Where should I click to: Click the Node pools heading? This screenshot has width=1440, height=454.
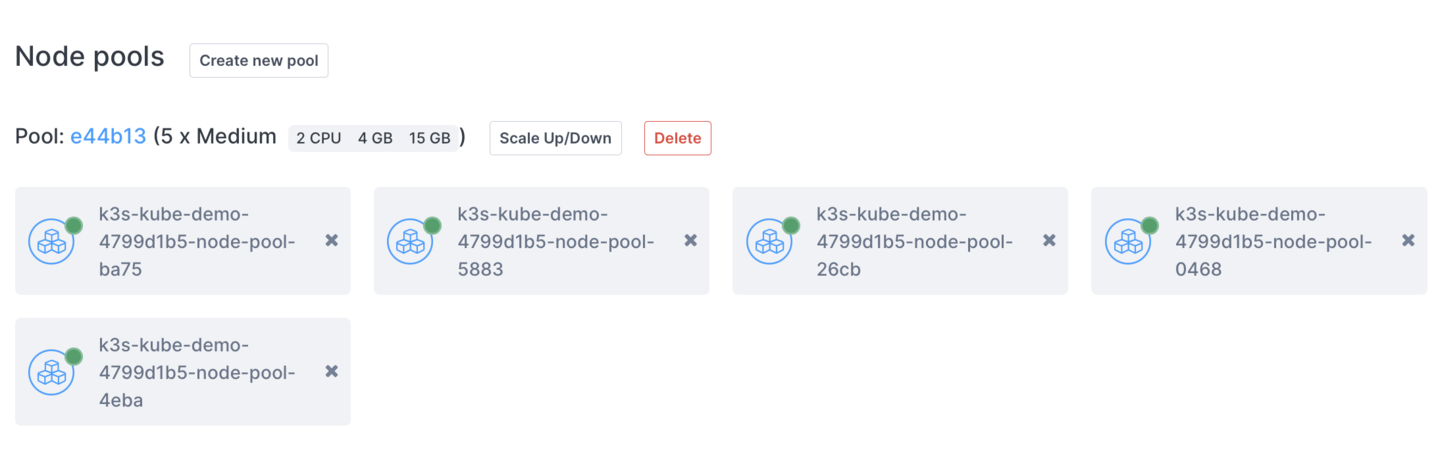(x=90, y=57)
